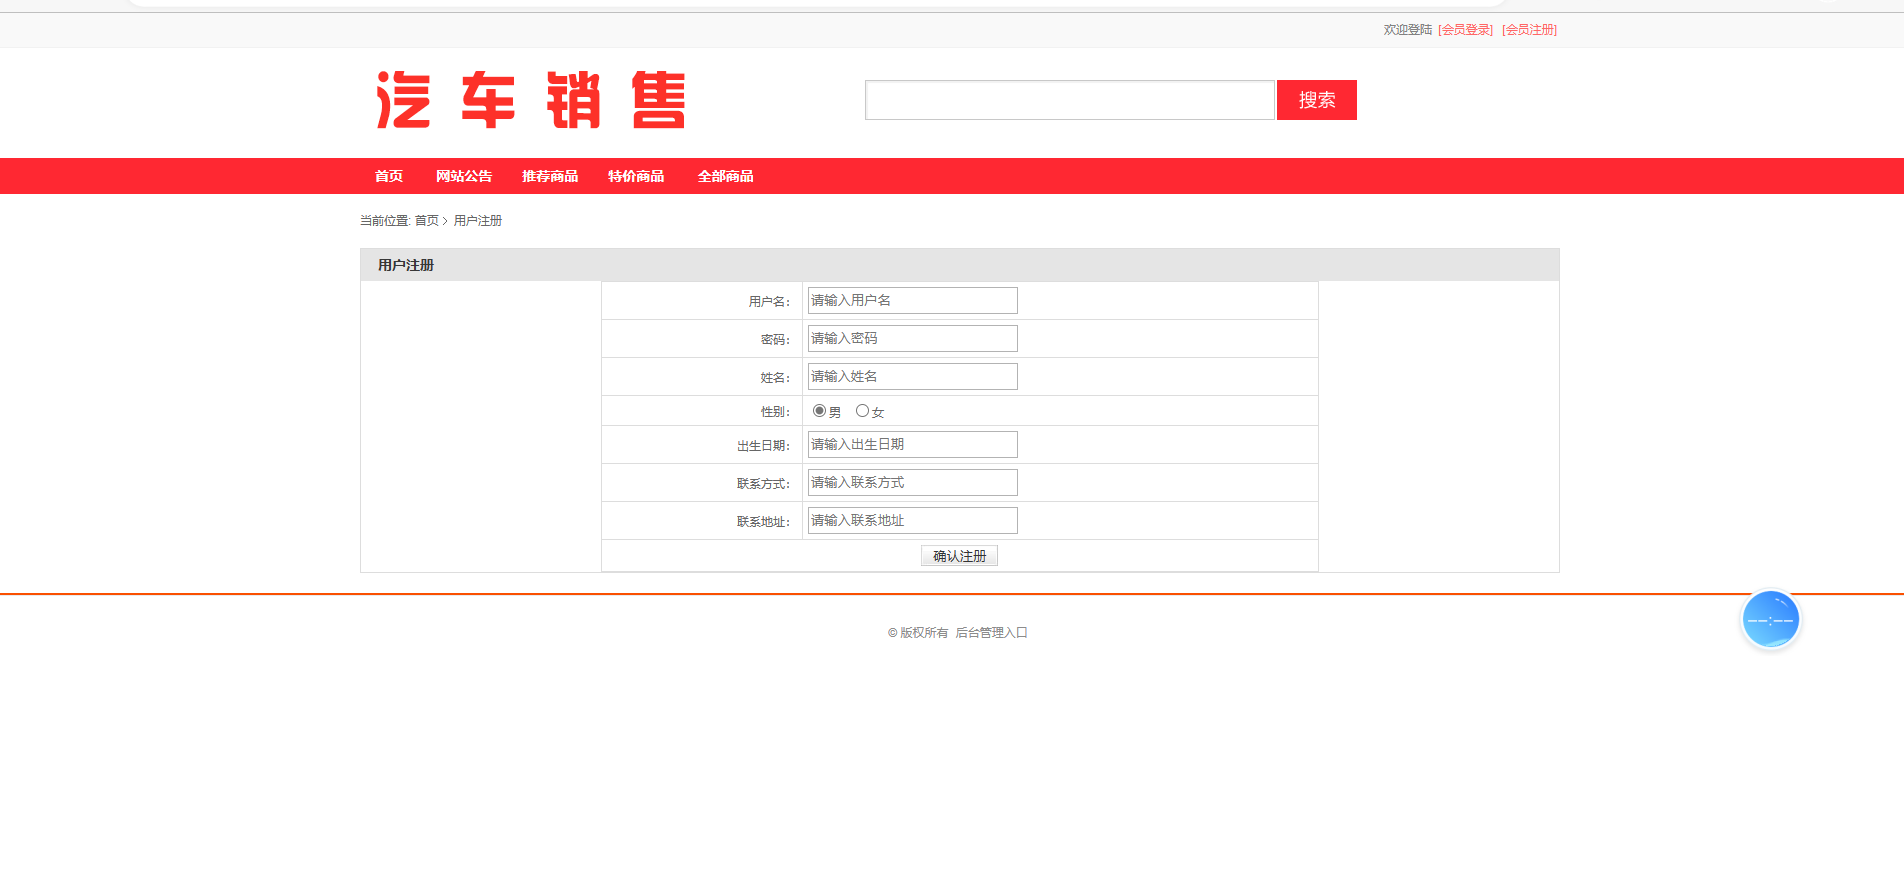Click the 汽车销售 site logo
Viewport: 1904px width, 884px height.
530,100
